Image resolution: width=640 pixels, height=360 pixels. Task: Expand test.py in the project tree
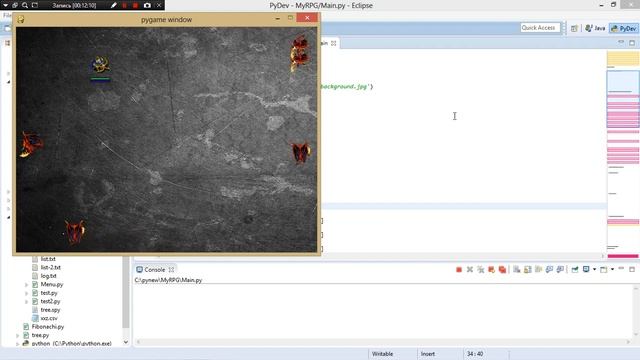[27, 293]
